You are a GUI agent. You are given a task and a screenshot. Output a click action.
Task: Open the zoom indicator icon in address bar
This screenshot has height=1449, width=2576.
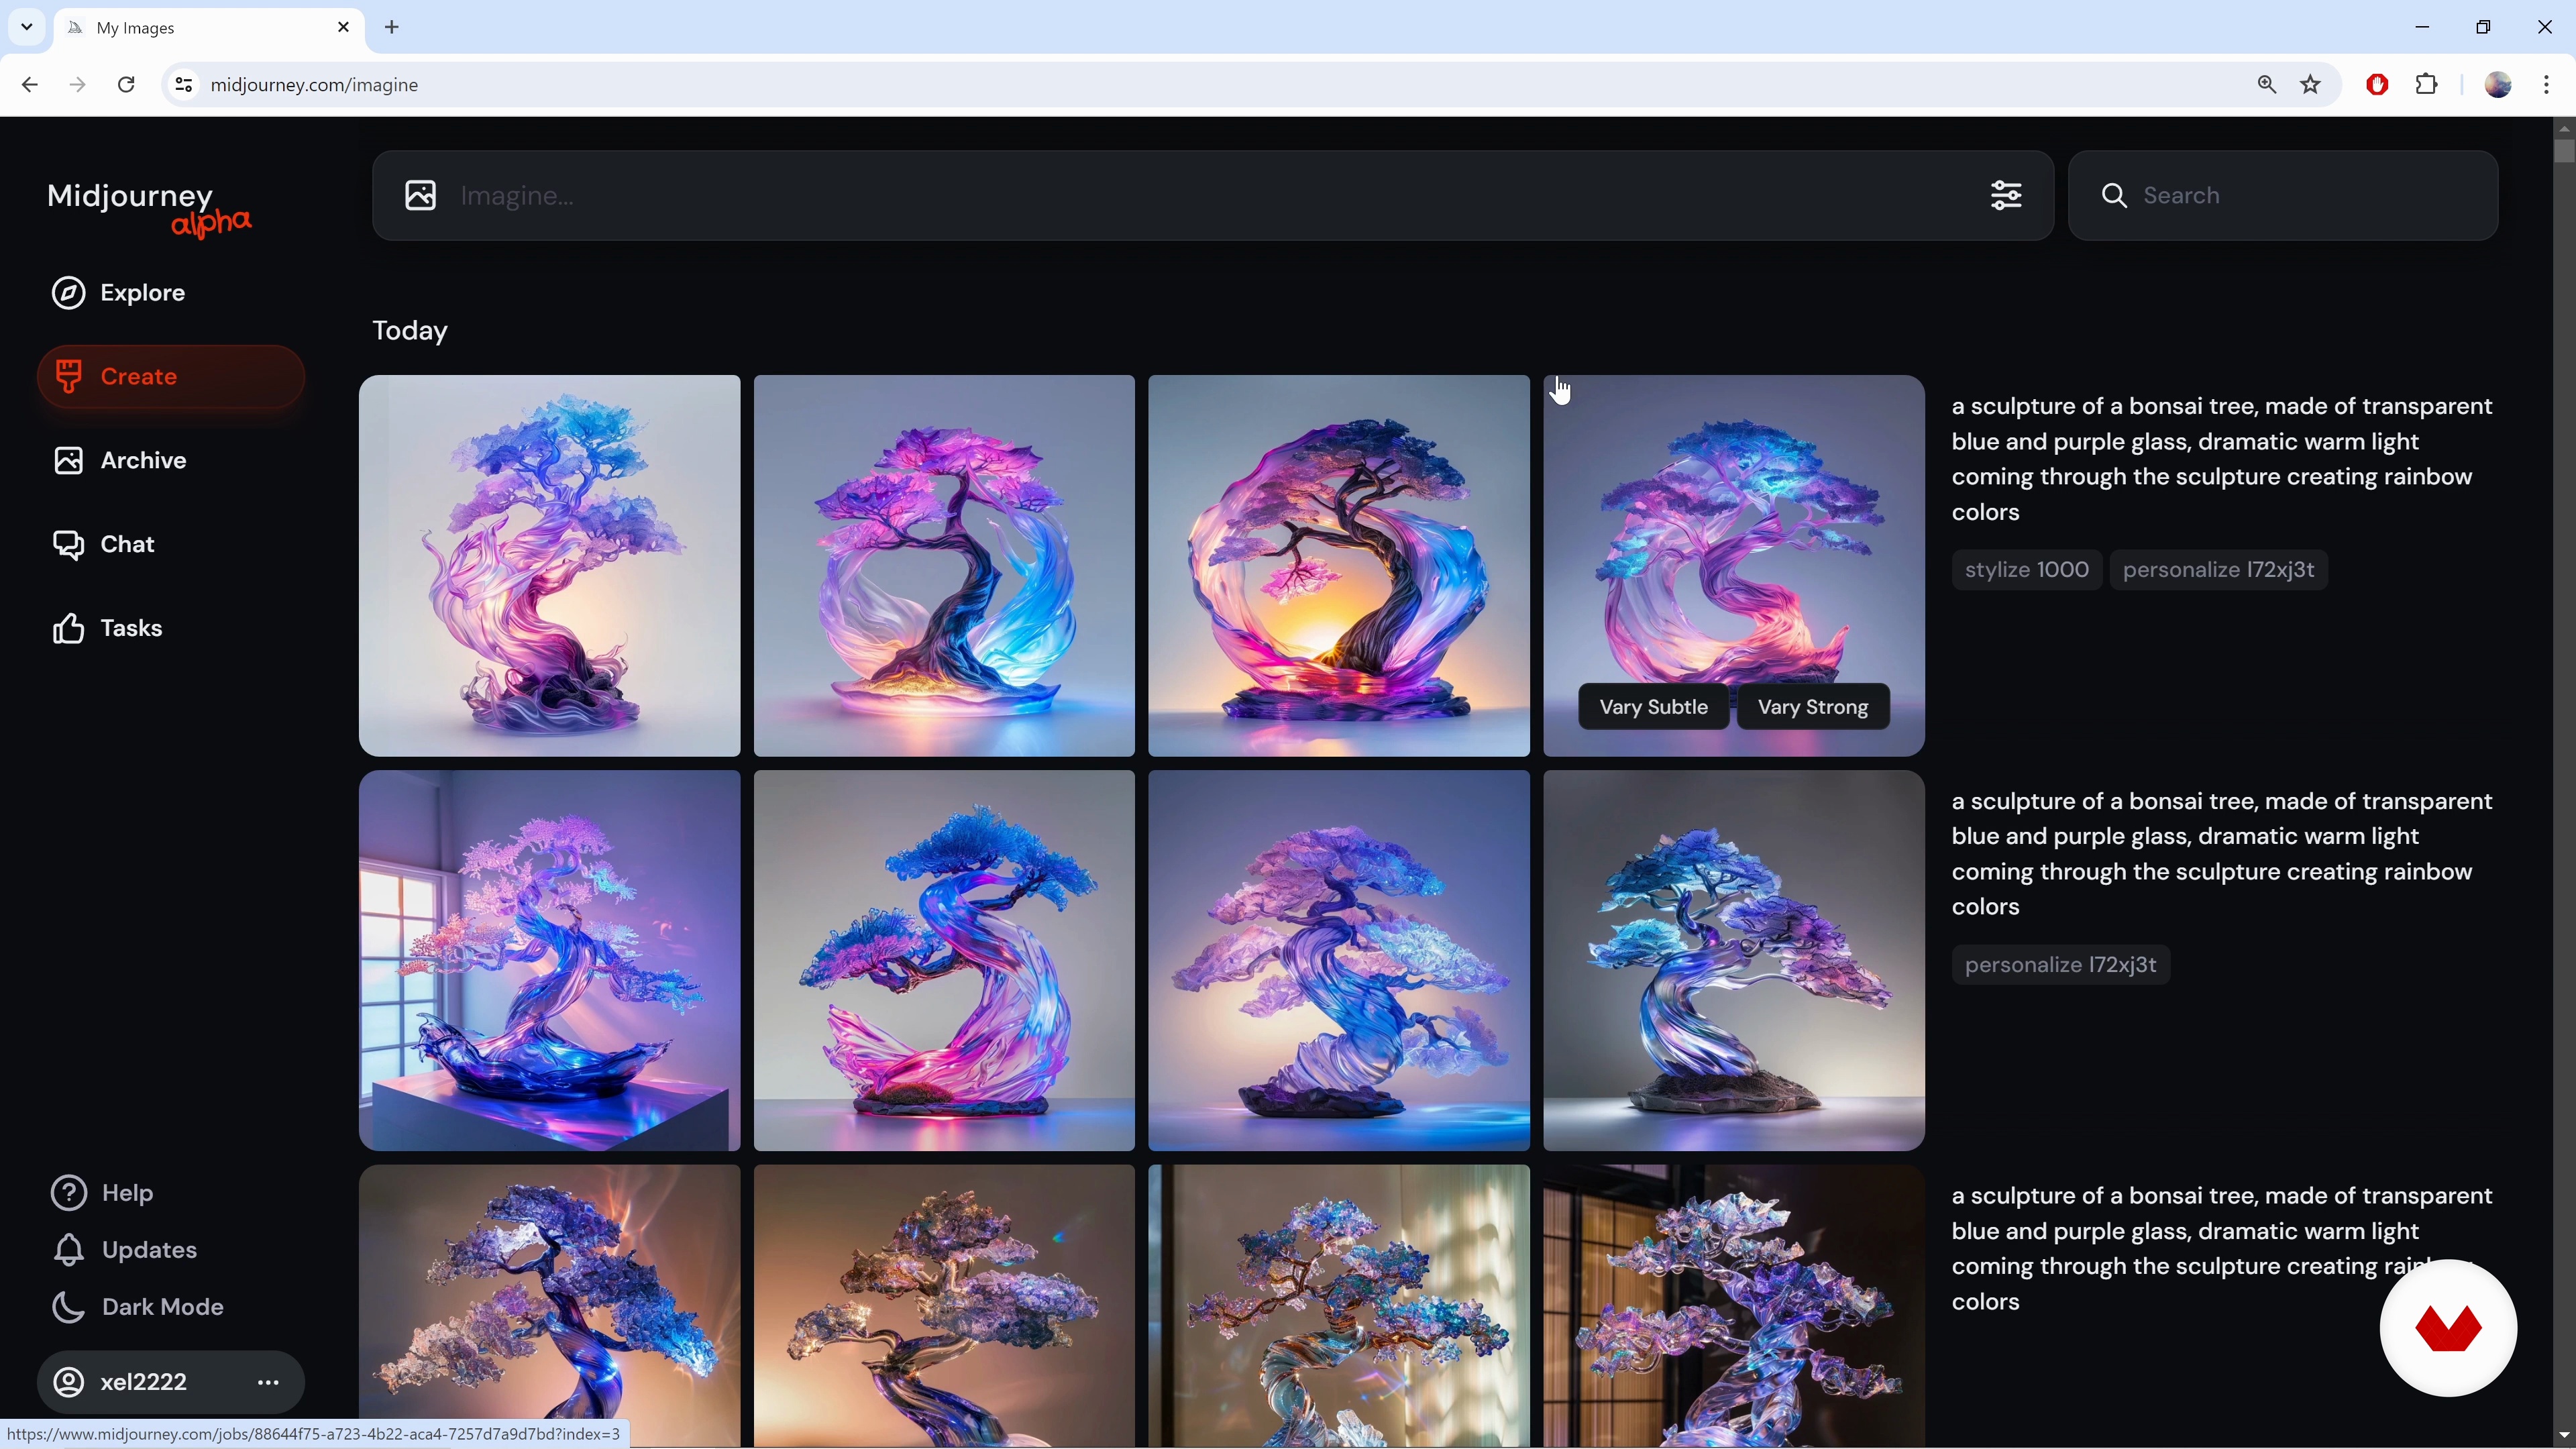click(x=2266, y=86)
